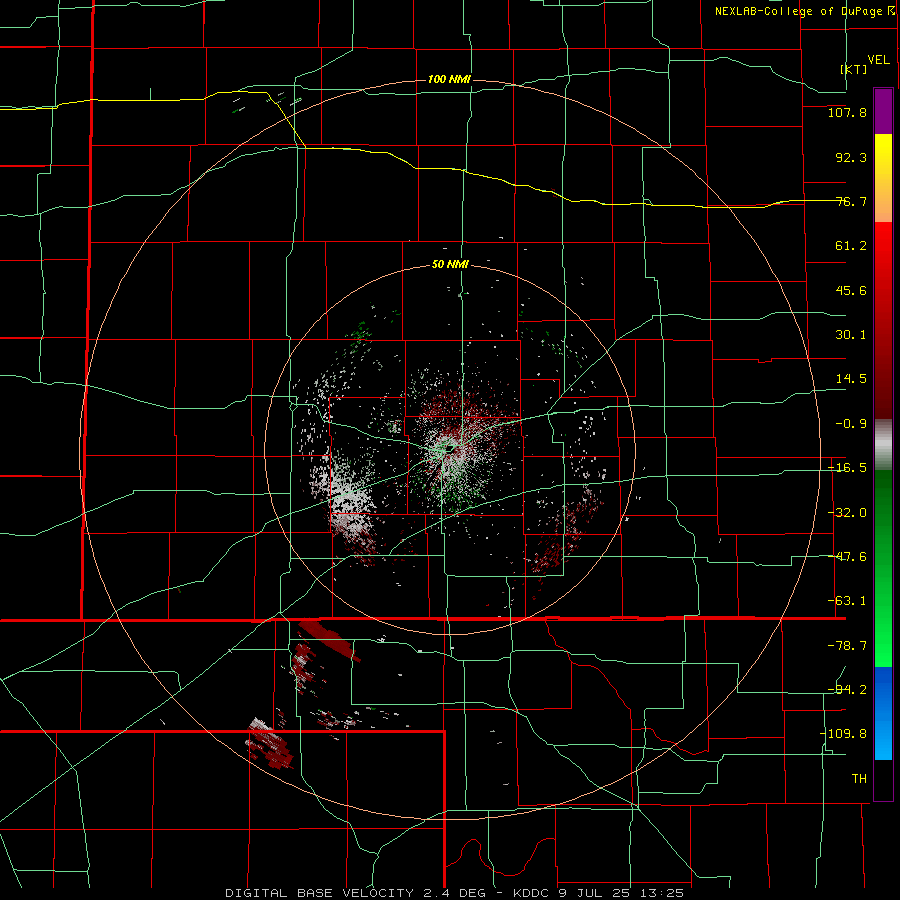
Task: Select the -47.6 scale value
Action: pos(847,557)
